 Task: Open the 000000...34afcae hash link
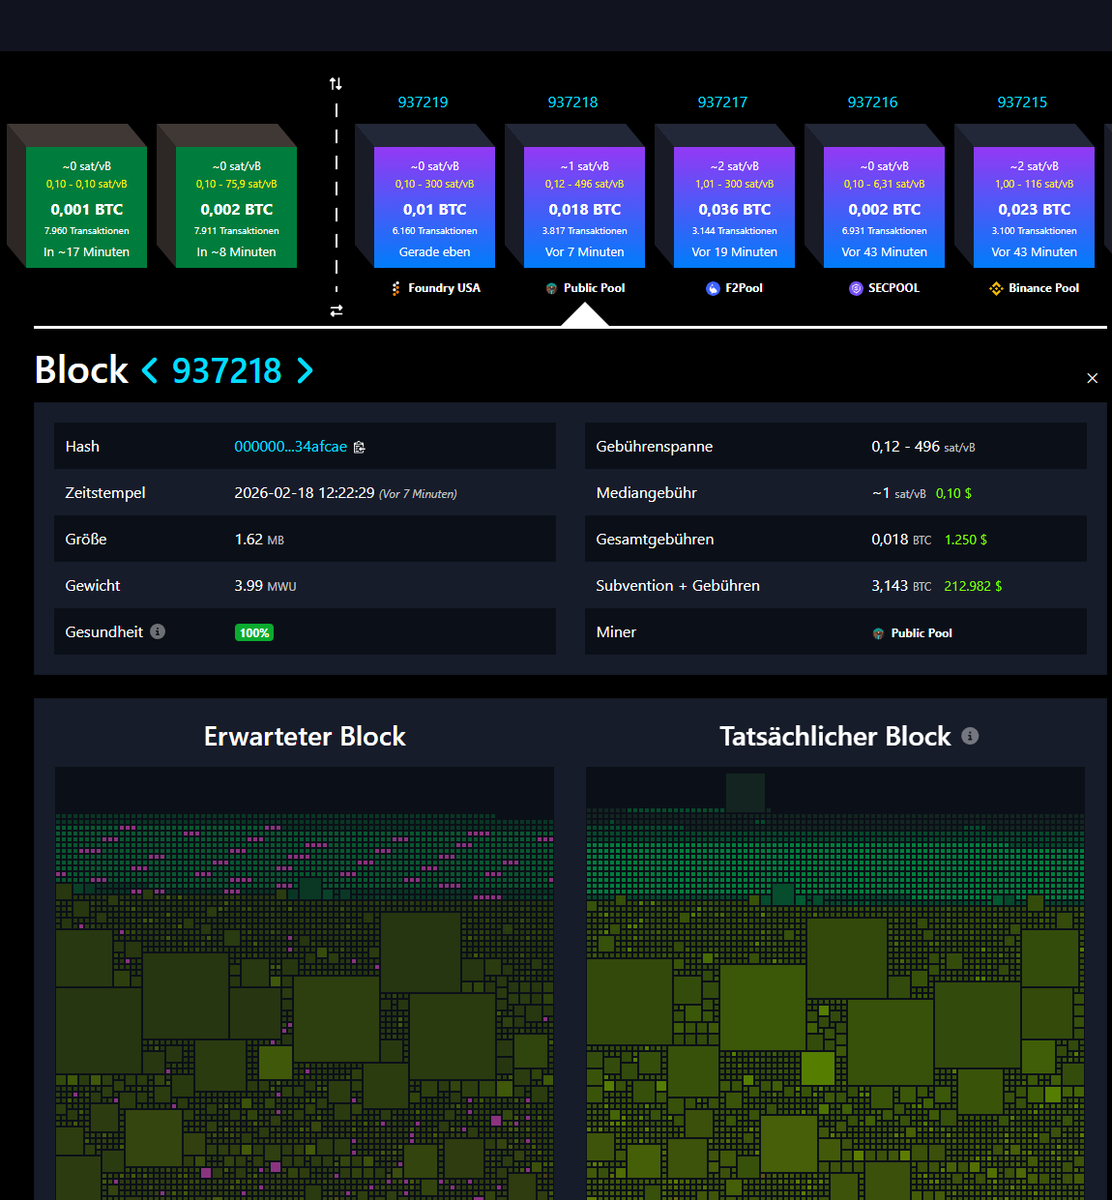coord(290,447)
